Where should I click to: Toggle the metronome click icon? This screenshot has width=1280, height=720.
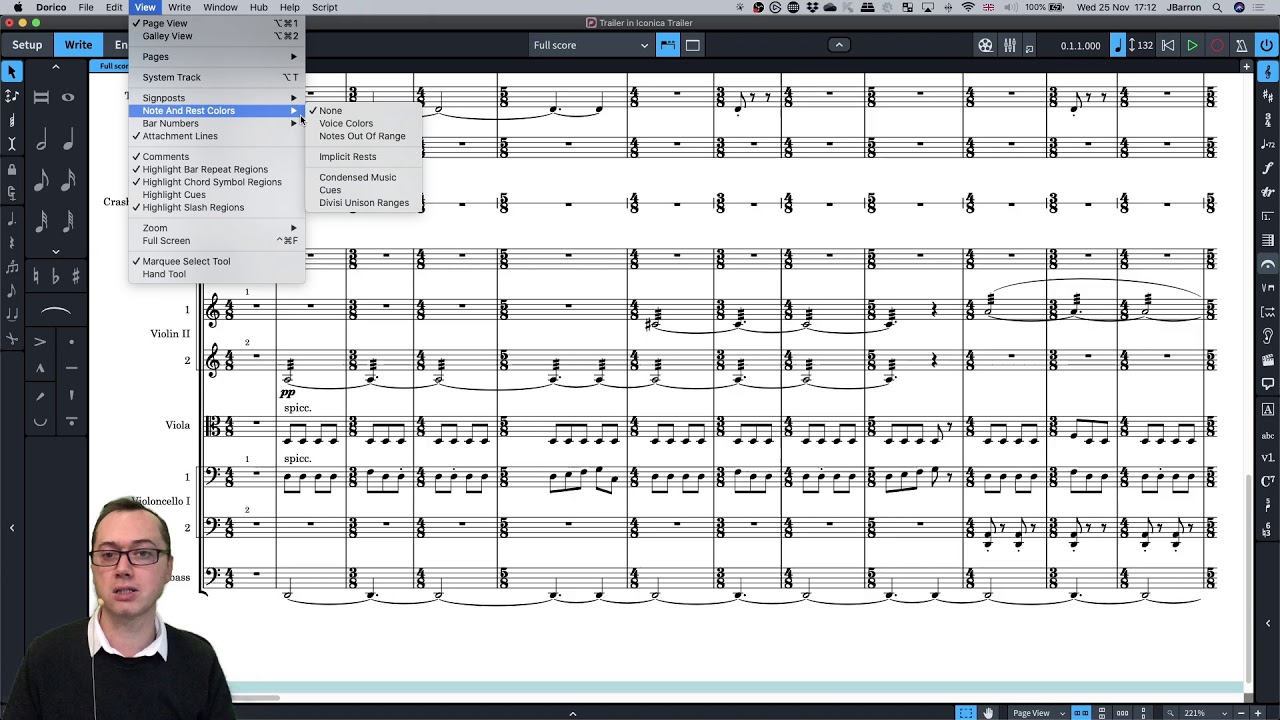click(x=1241, y=45)
